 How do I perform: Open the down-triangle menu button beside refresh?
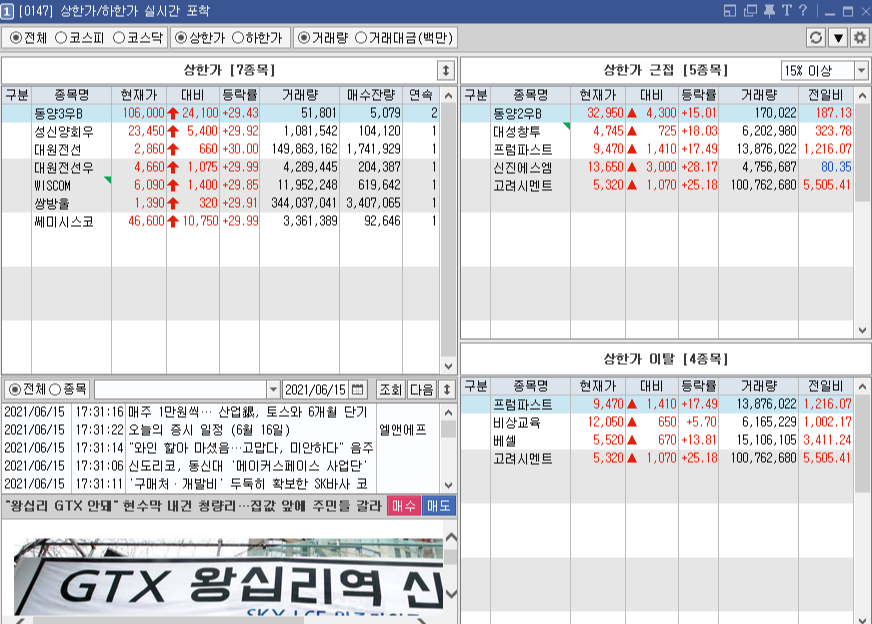[x=838, y=38]
